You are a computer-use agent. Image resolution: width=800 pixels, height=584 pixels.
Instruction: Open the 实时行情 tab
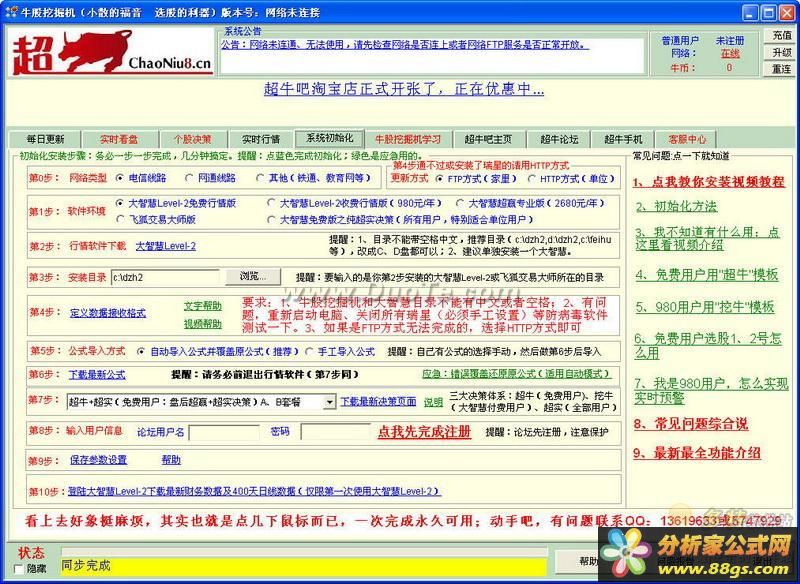click(261, 139)
